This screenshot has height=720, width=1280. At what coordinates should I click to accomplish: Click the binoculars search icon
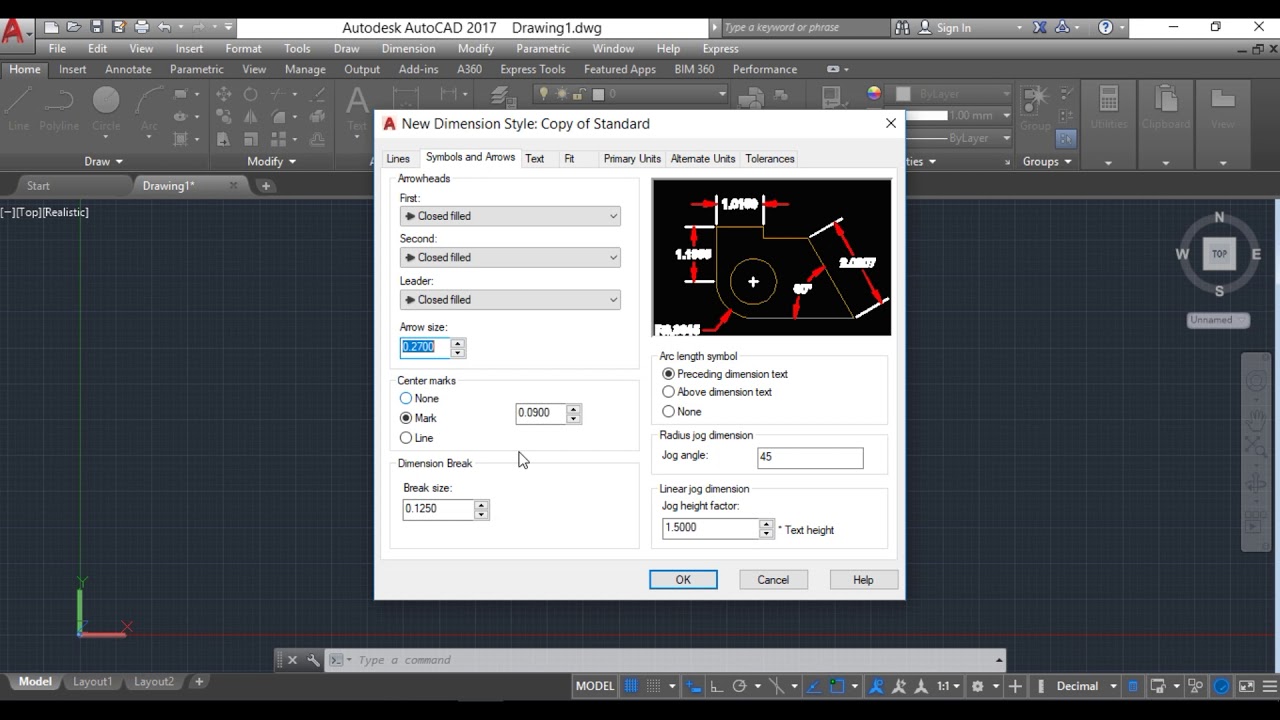[x=902, y=28]
